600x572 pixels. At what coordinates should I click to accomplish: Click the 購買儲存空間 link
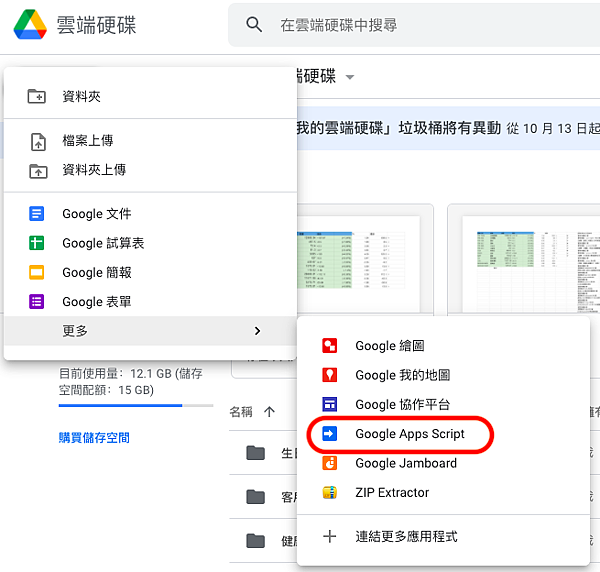[x=94, y=438]
